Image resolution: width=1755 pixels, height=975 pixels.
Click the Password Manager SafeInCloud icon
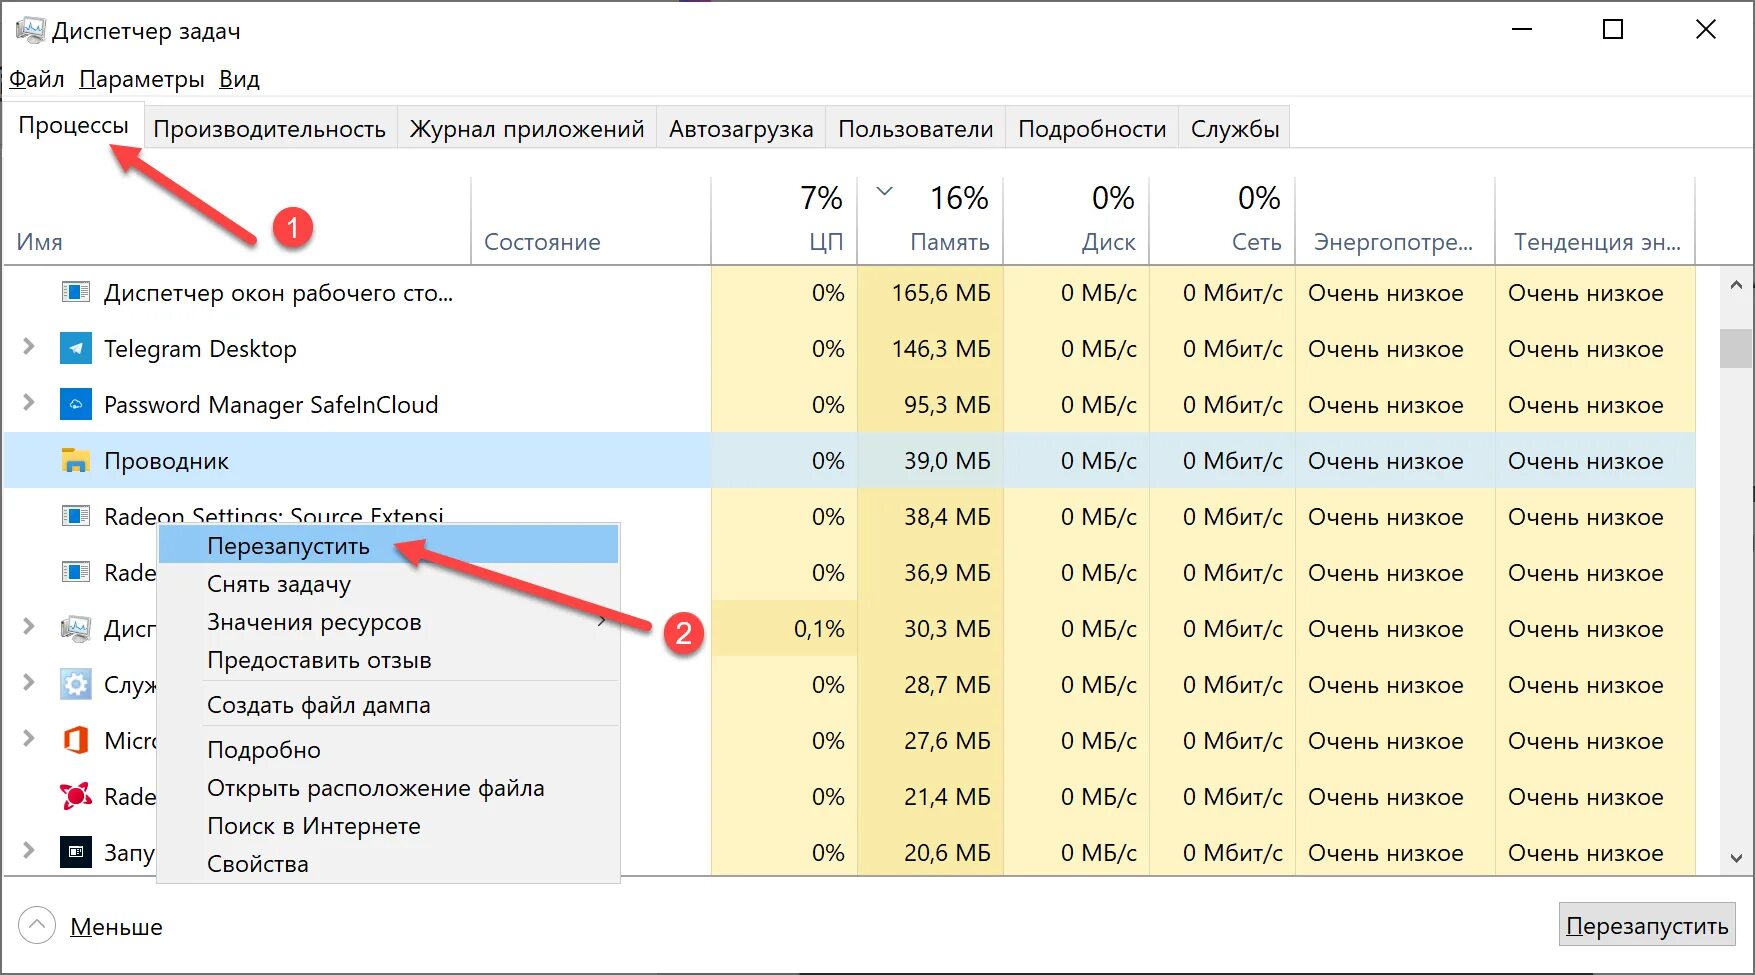76,405
